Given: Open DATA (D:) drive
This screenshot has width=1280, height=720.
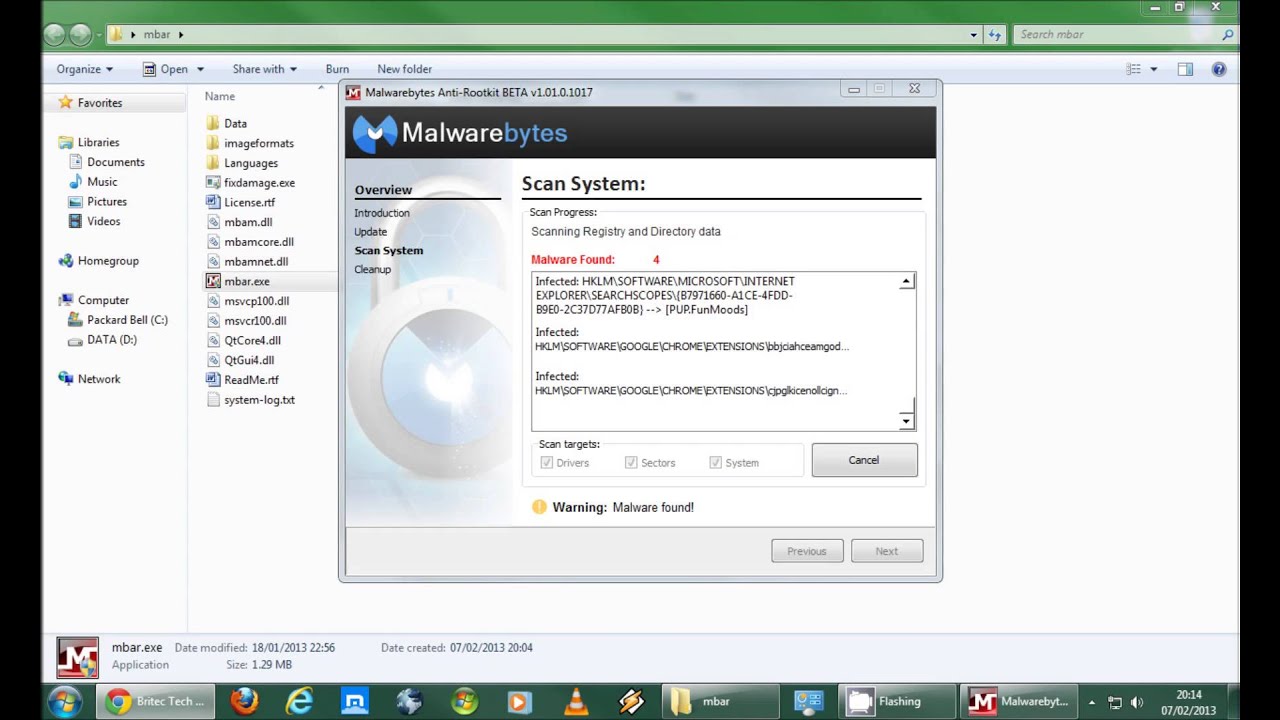Looking at the screenshot, I should click(x=111, y=340).
